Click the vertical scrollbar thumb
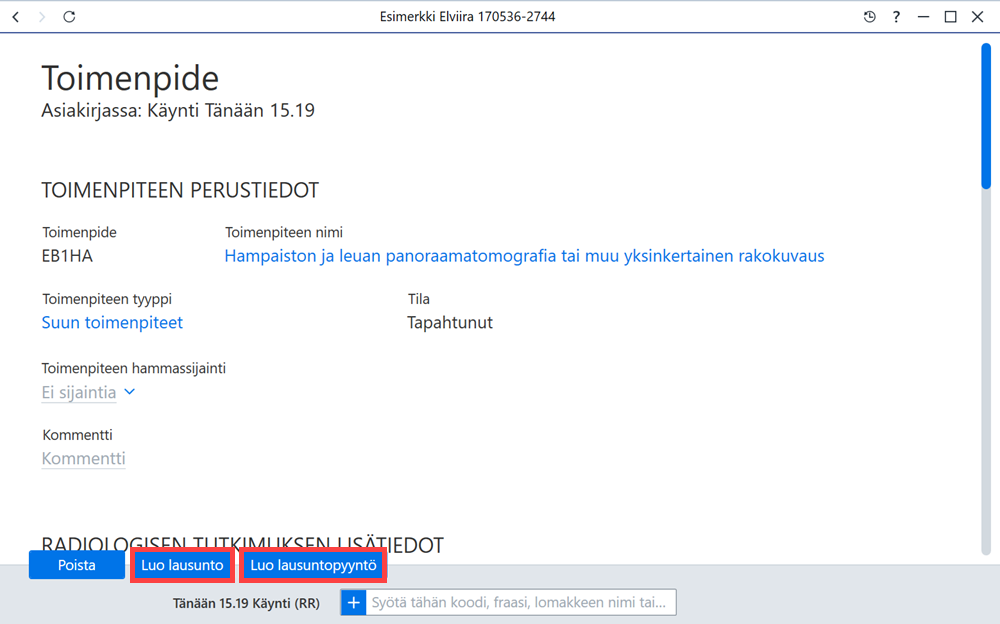1000x624 pixels. (x=986, y=116)
